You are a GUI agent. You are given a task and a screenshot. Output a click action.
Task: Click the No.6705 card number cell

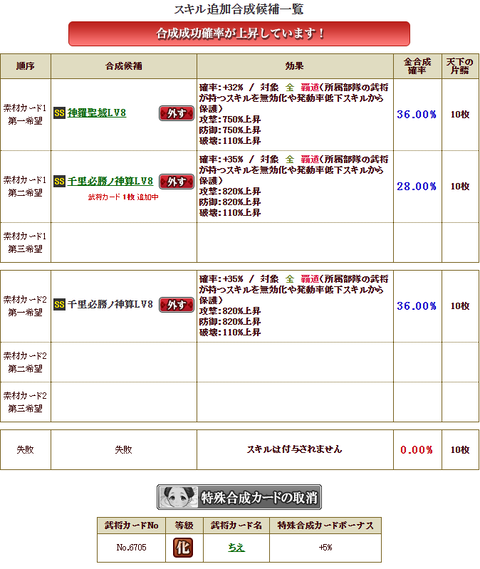pyautogui.click(x=131, y=548)
